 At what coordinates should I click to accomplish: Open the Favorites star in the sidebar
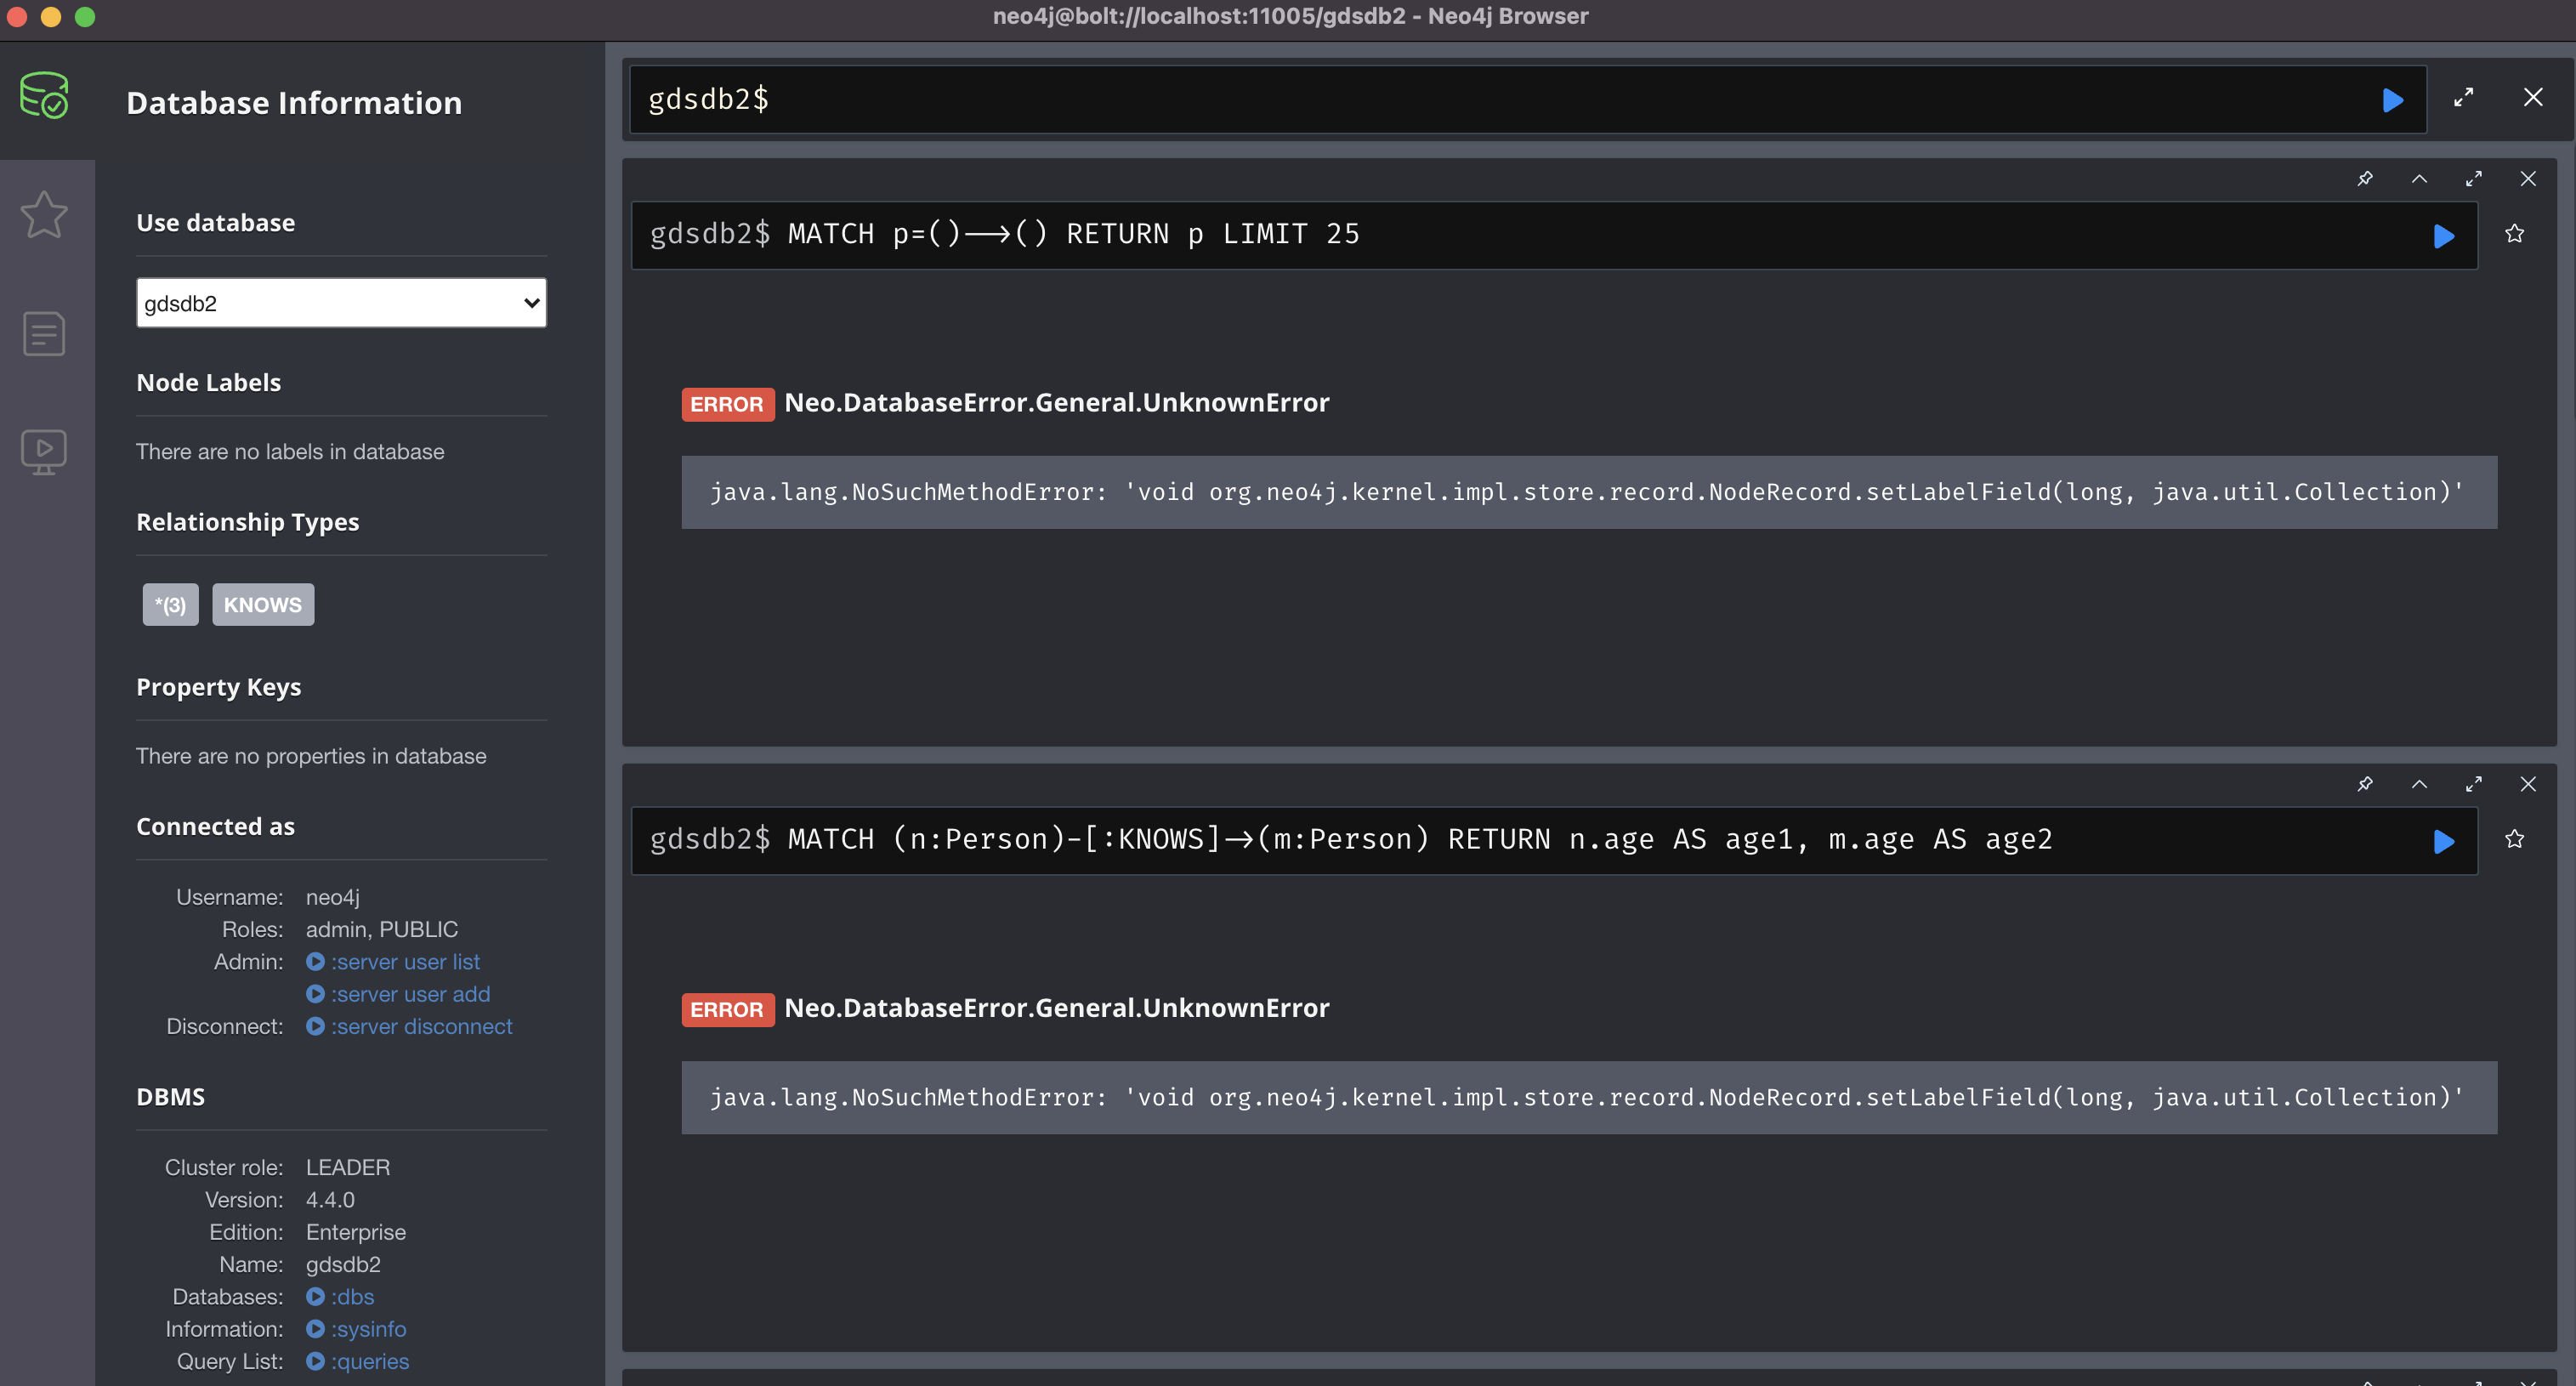pos(44,214)
